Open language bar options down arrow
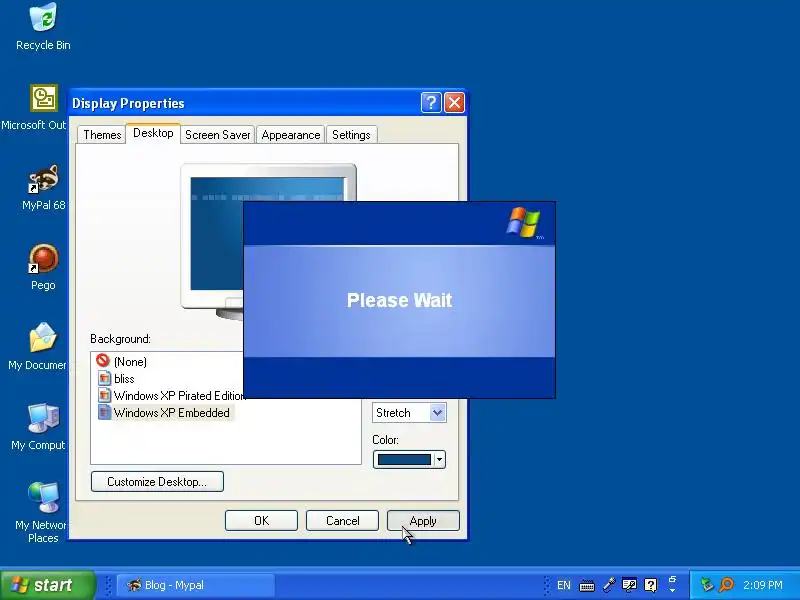Screen dimensions: 800x600 [672, 590]
